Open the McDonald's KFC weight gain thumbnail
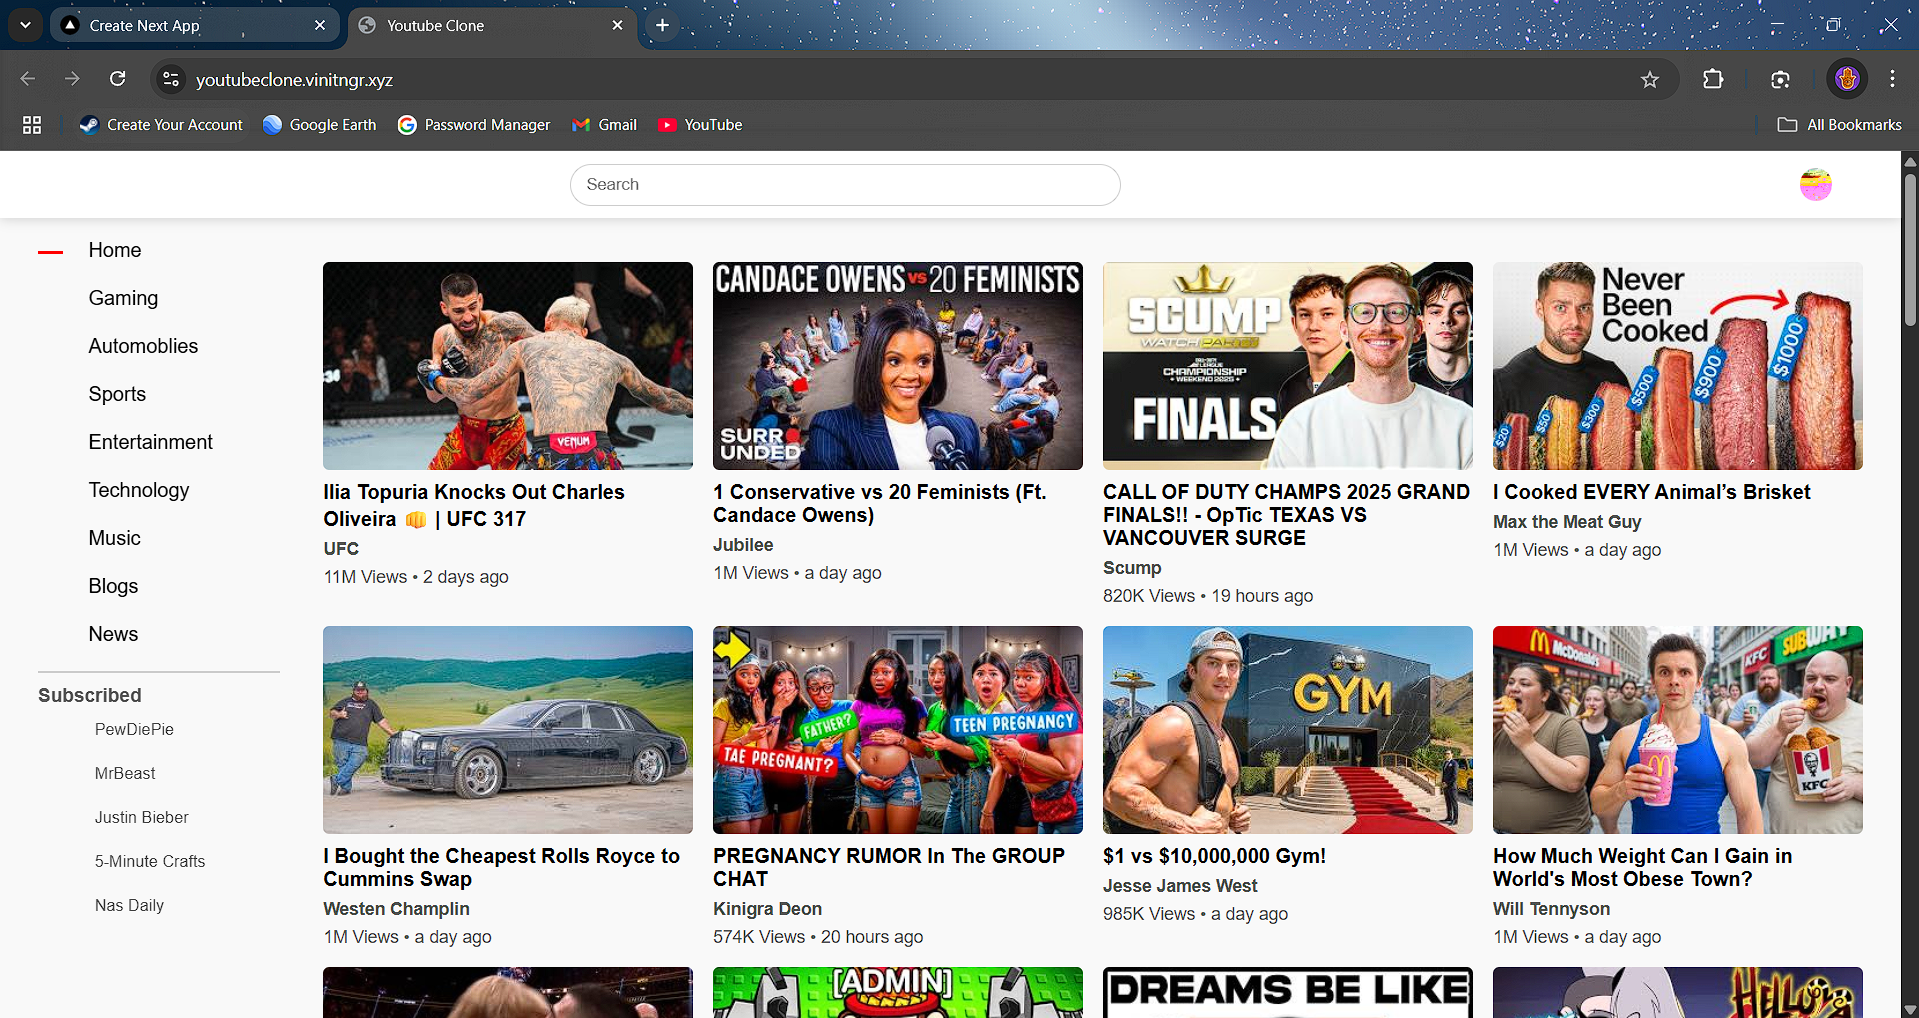Image resolution: width=1919 pixels, height=1018 pixels. click(x=1678, y=730)
